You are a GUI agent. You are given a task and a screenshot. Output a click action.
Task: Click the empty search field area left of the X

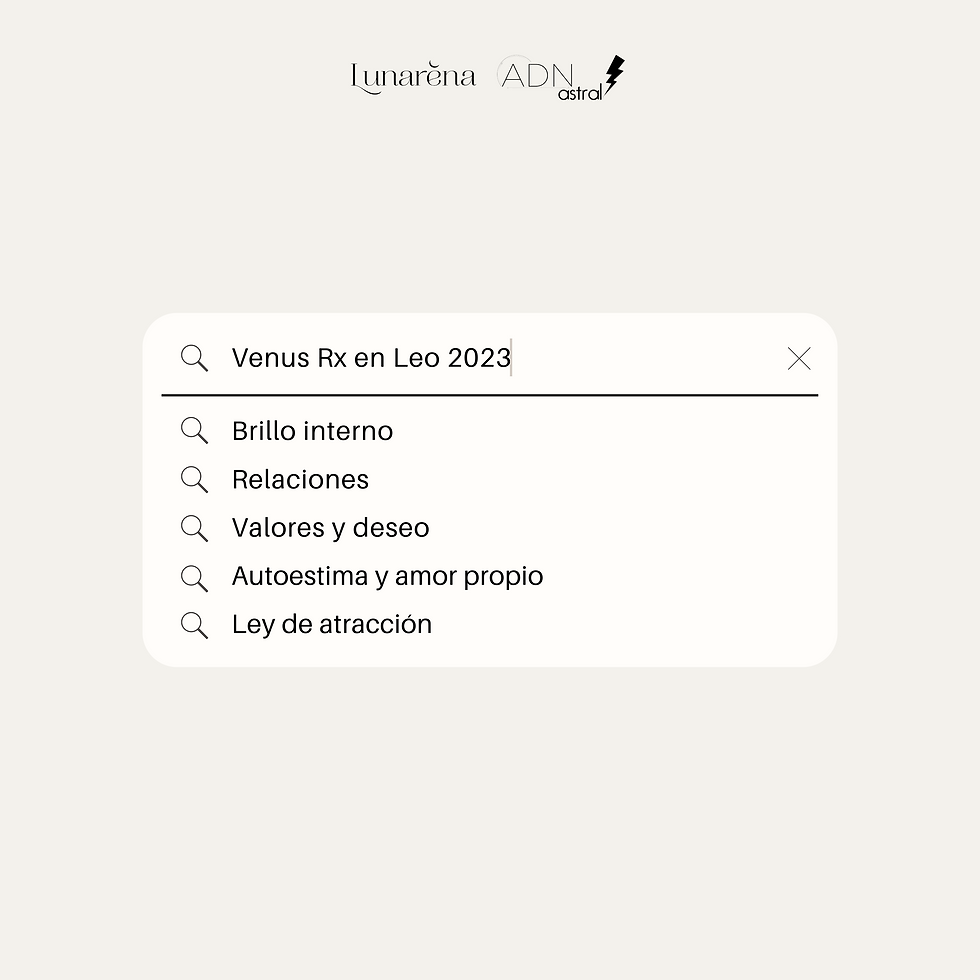650,358
